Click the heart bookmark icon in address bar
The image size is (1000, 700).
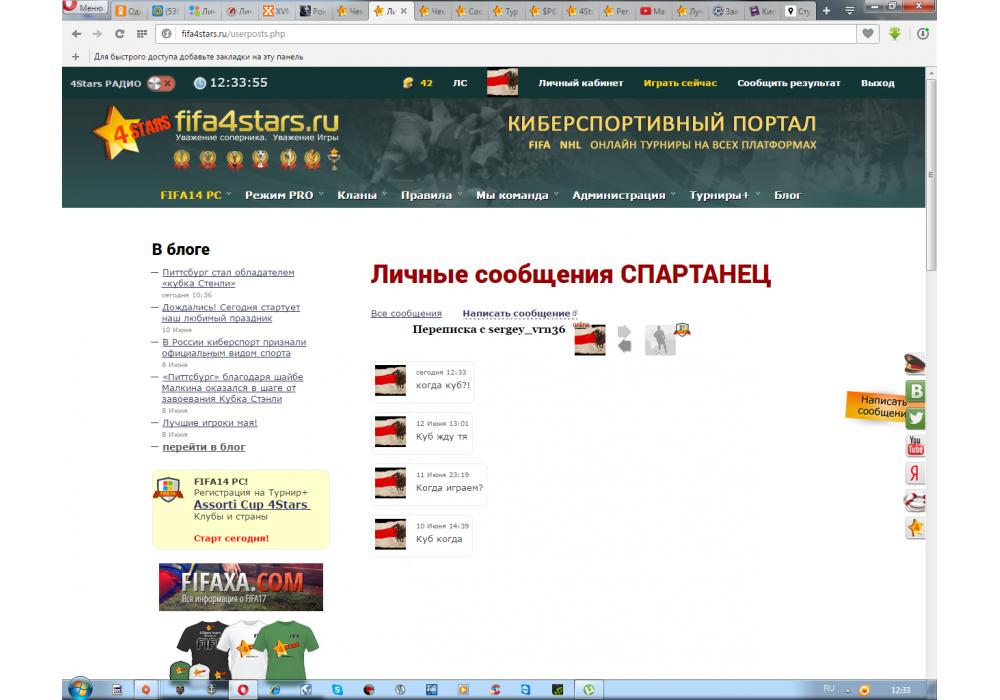(868, 33)
